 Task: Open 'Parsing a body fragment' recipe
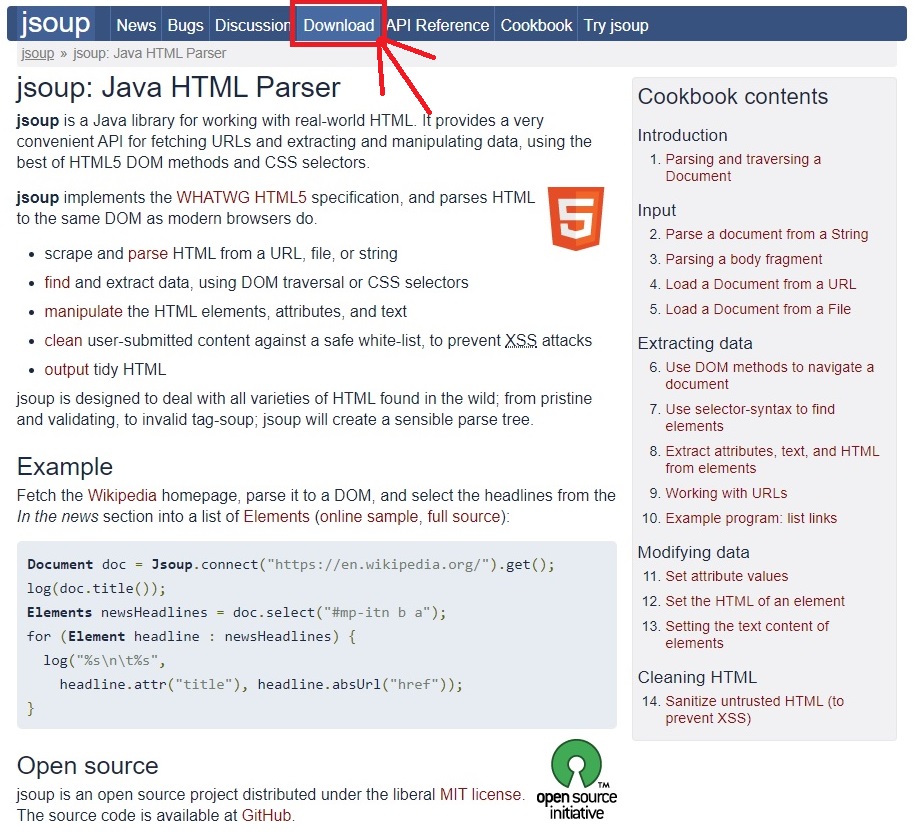744,260
